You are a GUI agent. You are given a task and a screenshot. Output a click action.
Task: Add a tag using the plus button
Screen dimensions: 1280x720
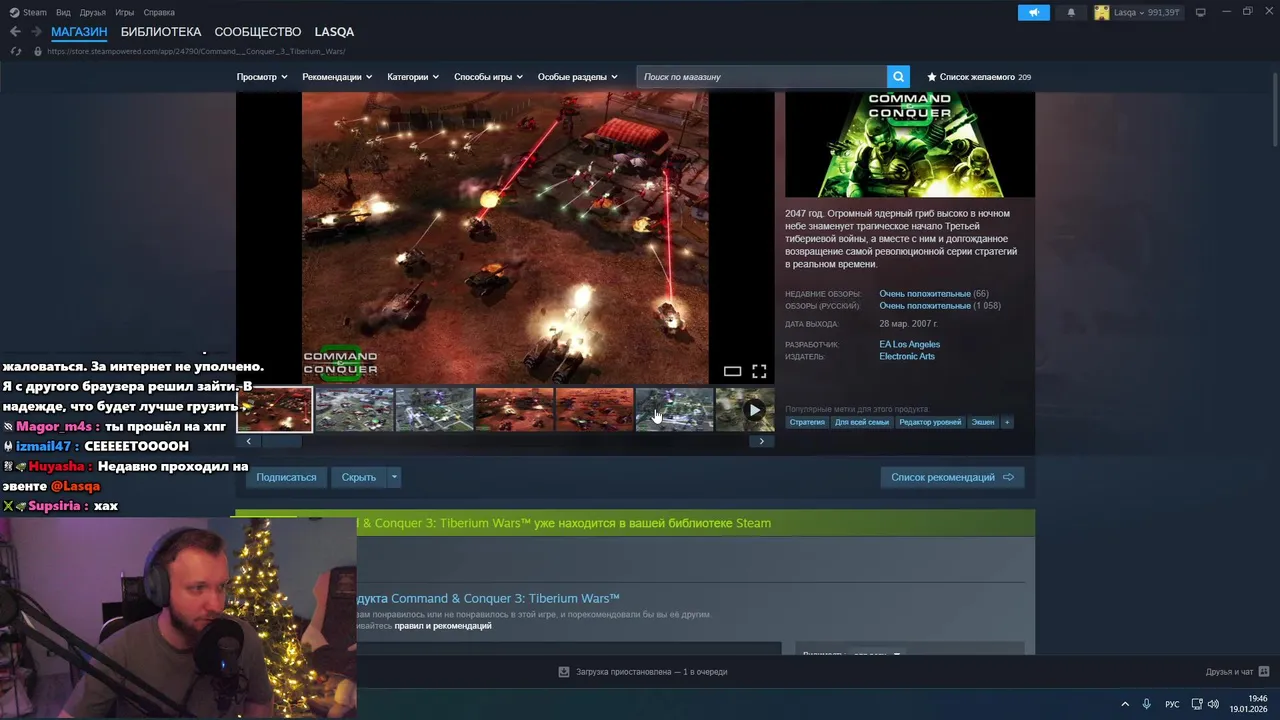point(1007,422)
